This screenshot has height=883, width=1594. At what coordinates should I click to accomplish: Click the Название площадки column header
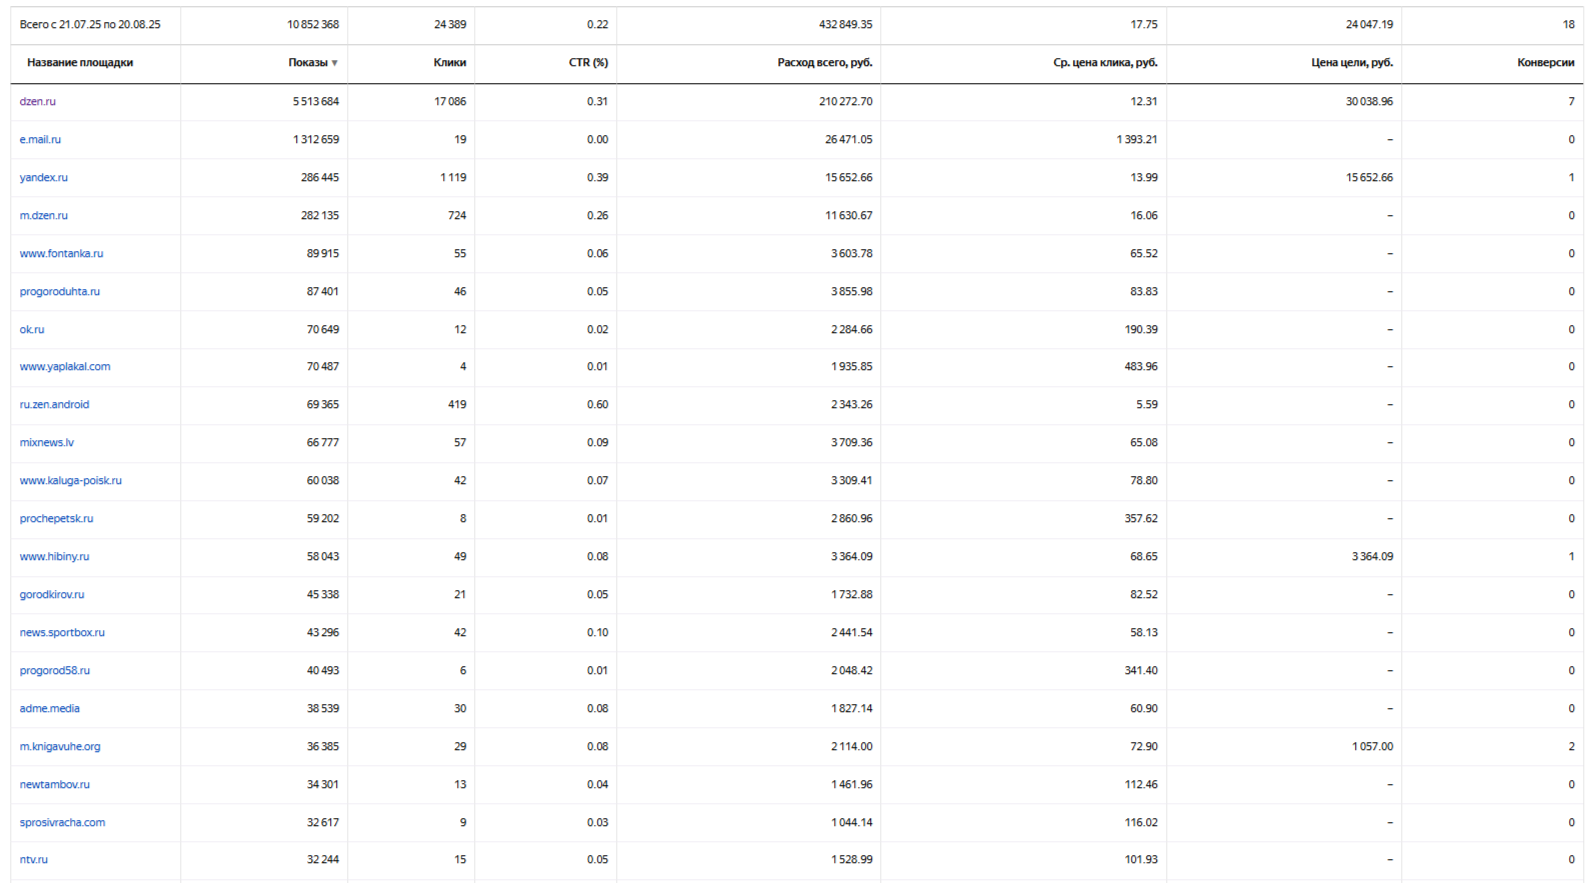click(x=80, y=62)
